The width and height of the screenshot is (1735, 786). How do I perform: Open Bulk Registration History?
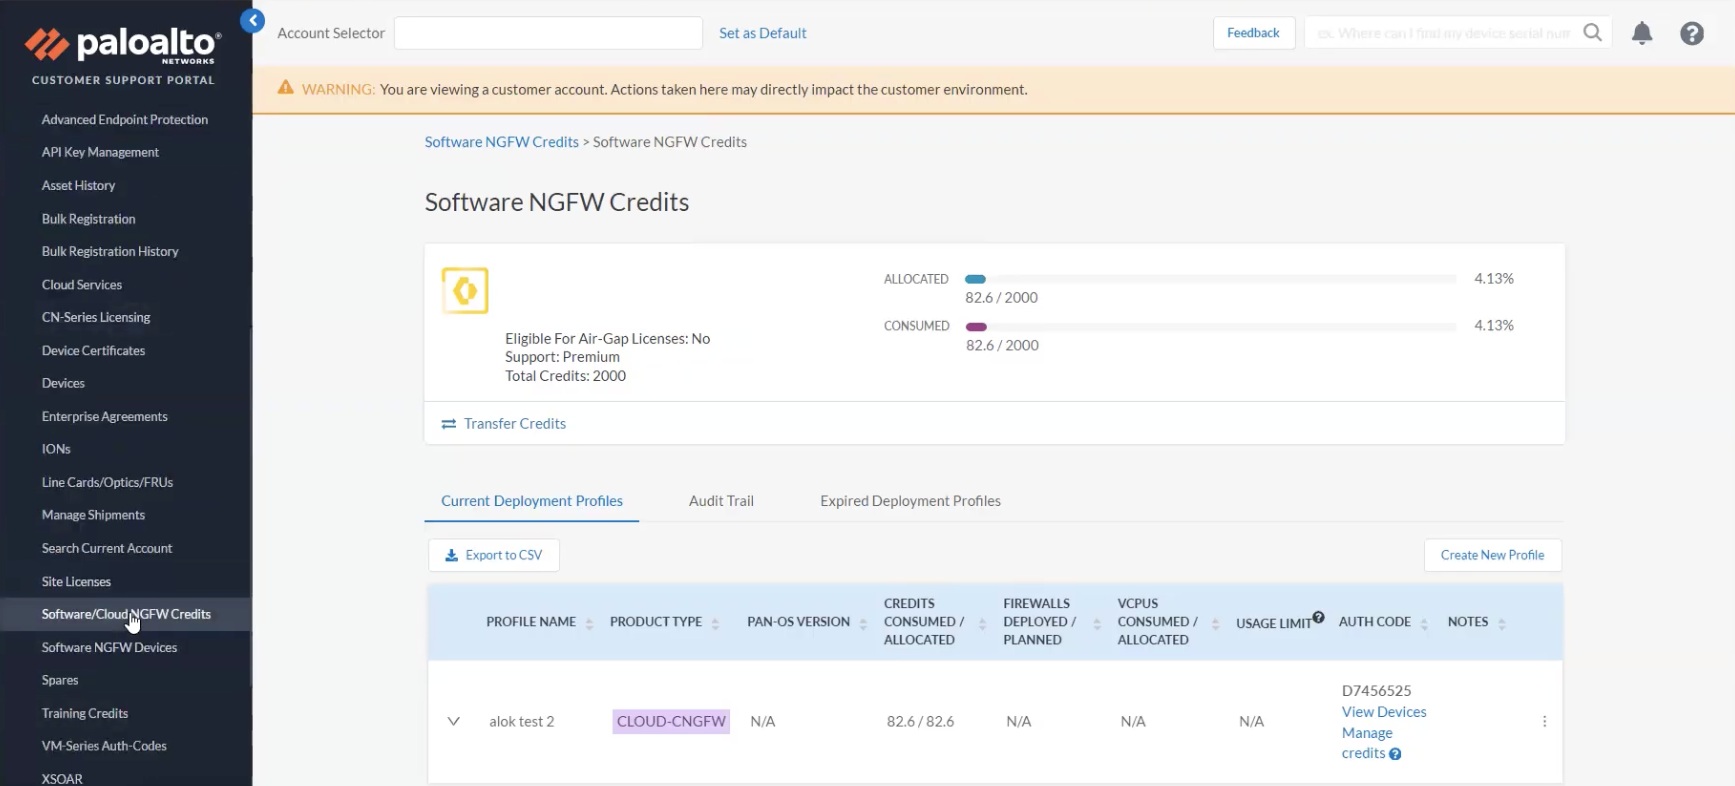point(110,251)
